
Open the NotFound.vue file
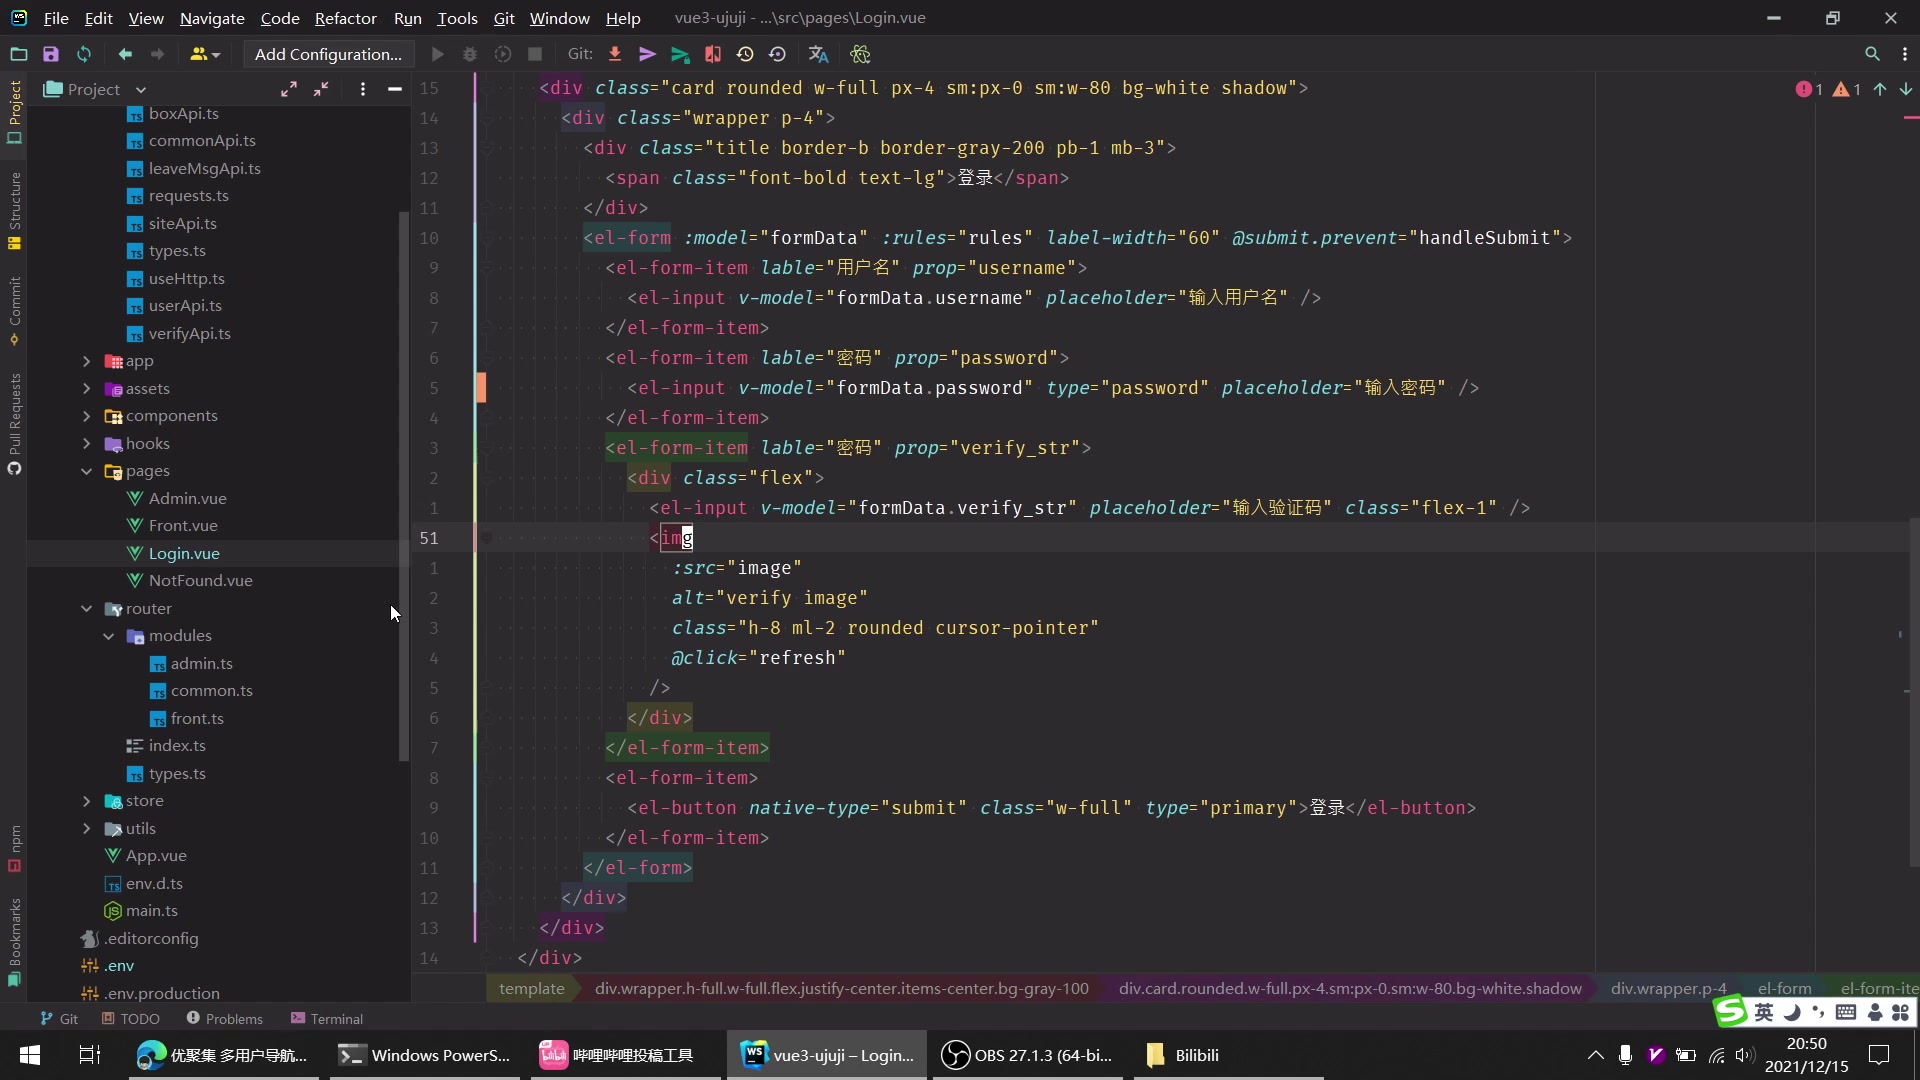click(x=200, y=581)
